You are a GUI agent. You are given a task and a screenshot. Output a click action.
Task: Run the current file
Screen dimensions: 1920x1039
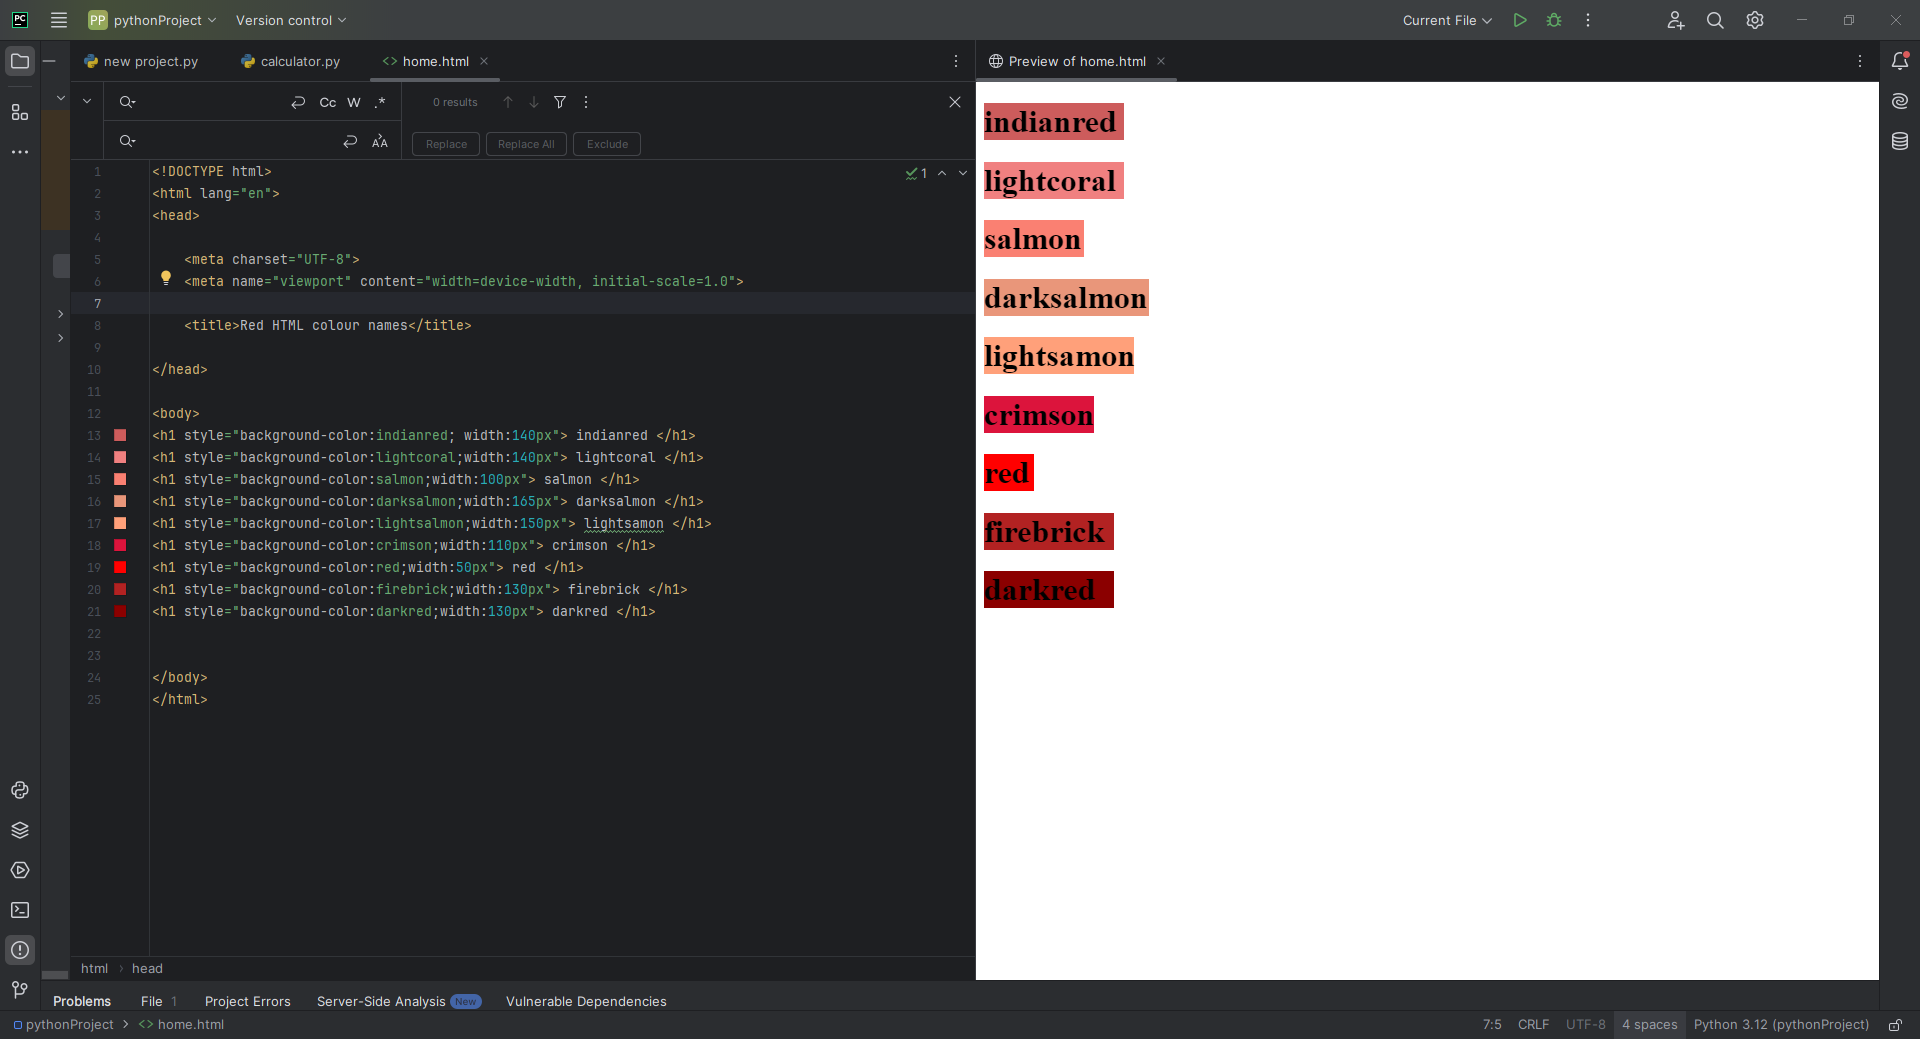[1520, 20]
